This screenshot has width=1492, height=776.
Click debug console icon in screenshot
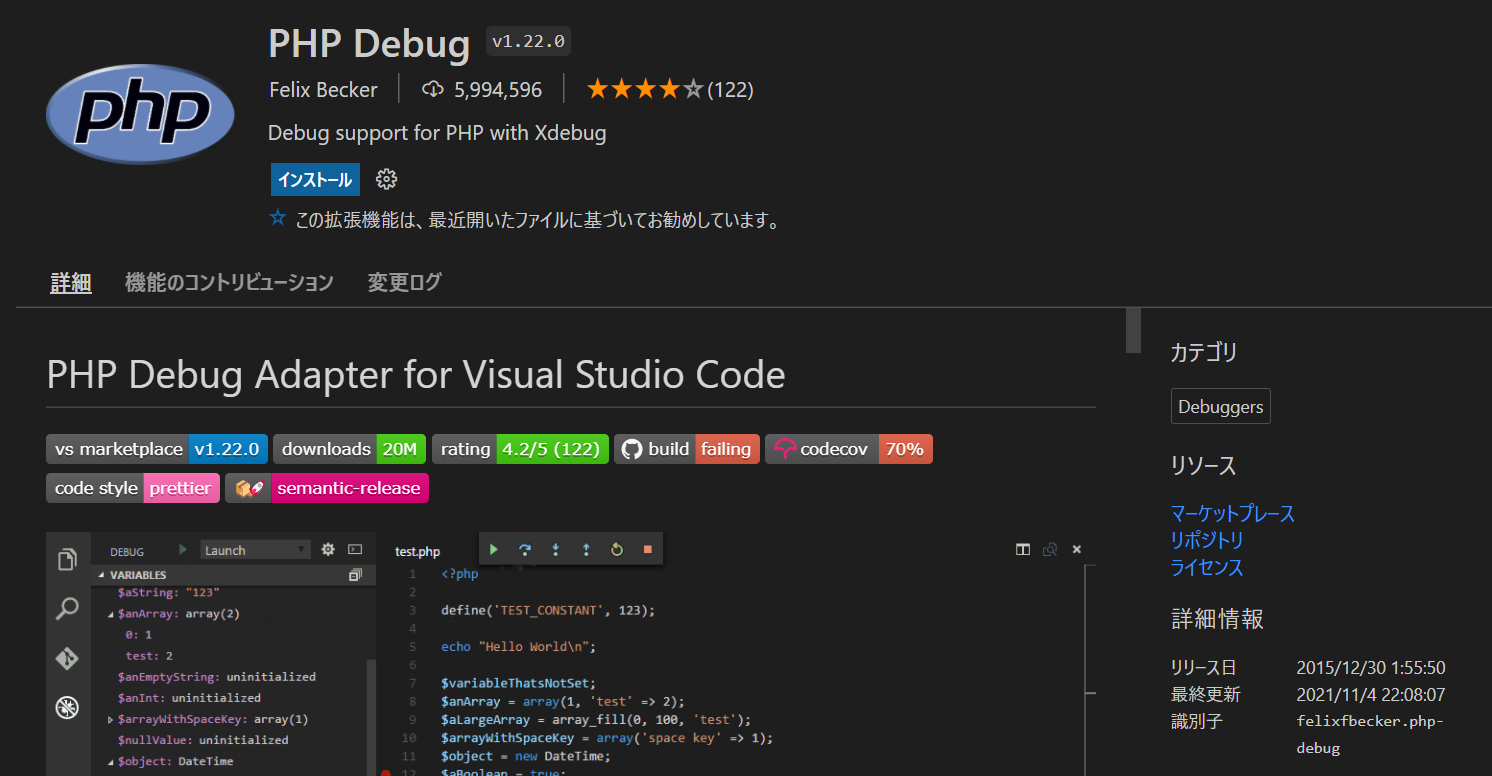[x=355, y=549]
